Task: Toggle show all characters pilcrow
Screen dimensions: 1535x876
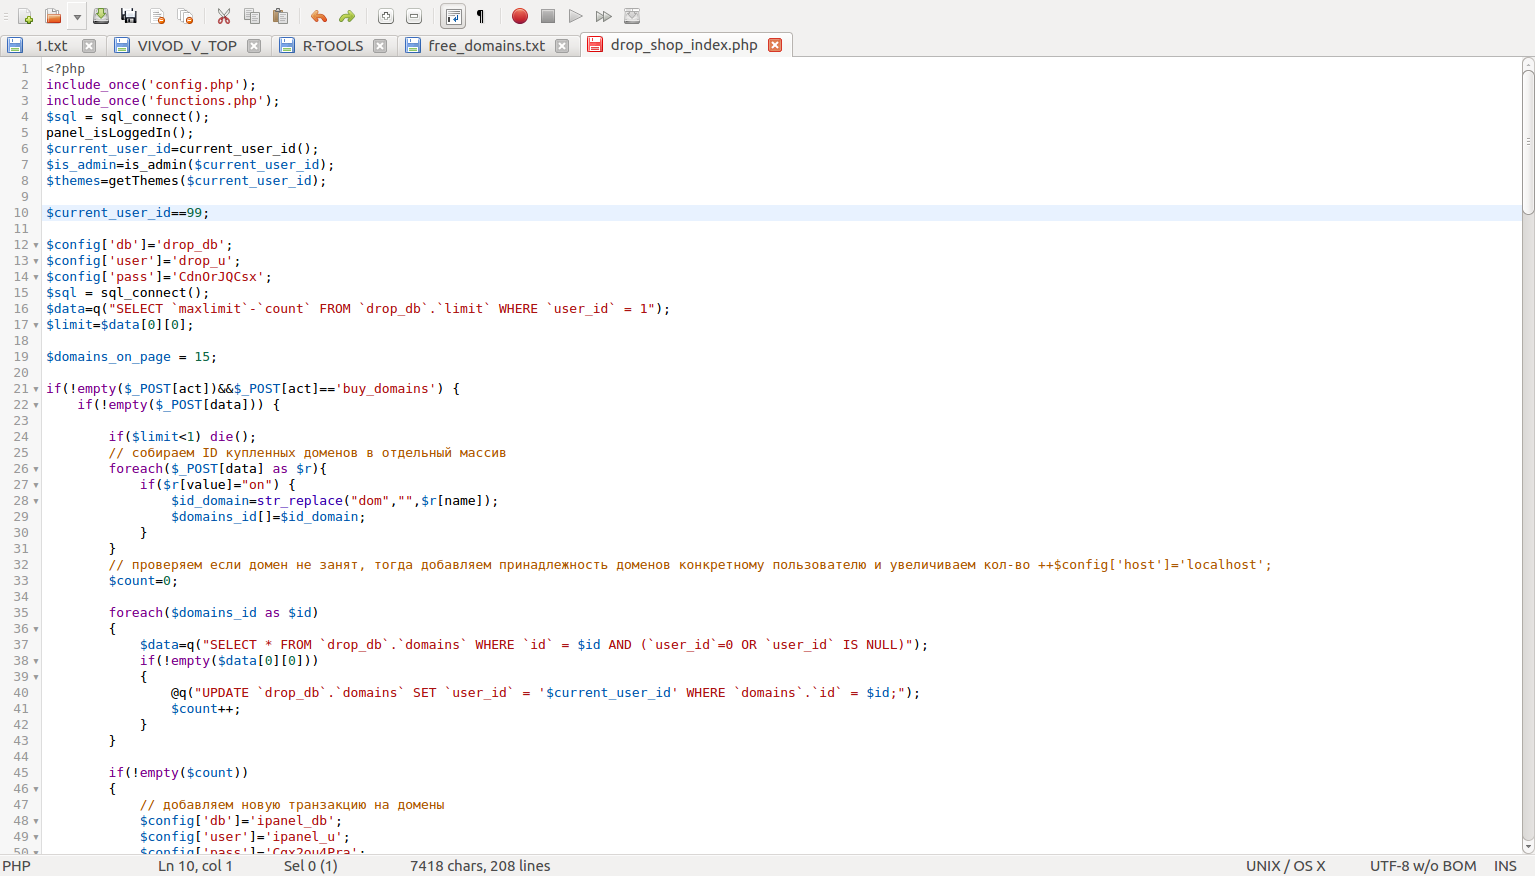Action: click(x=481, y=16)
